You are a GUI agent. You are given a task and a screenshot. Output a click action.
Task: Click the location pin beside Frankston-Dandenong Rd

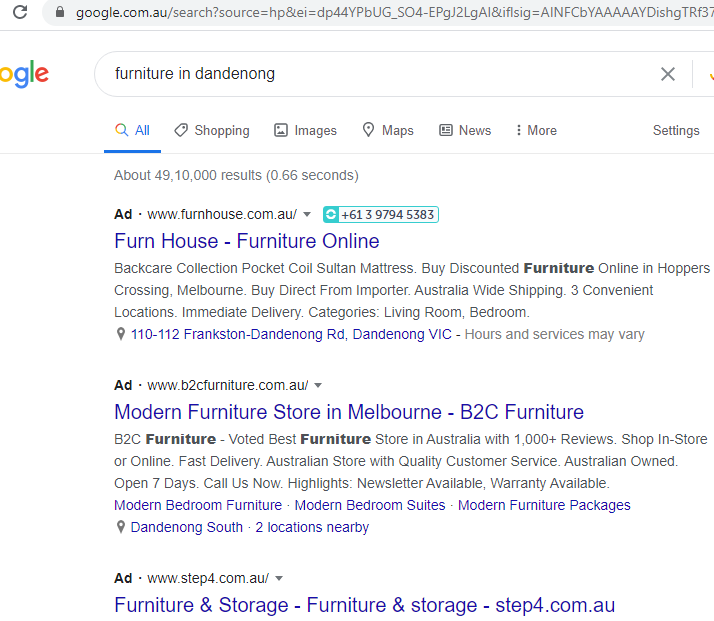pyautogui.click(x=121, y=335)
